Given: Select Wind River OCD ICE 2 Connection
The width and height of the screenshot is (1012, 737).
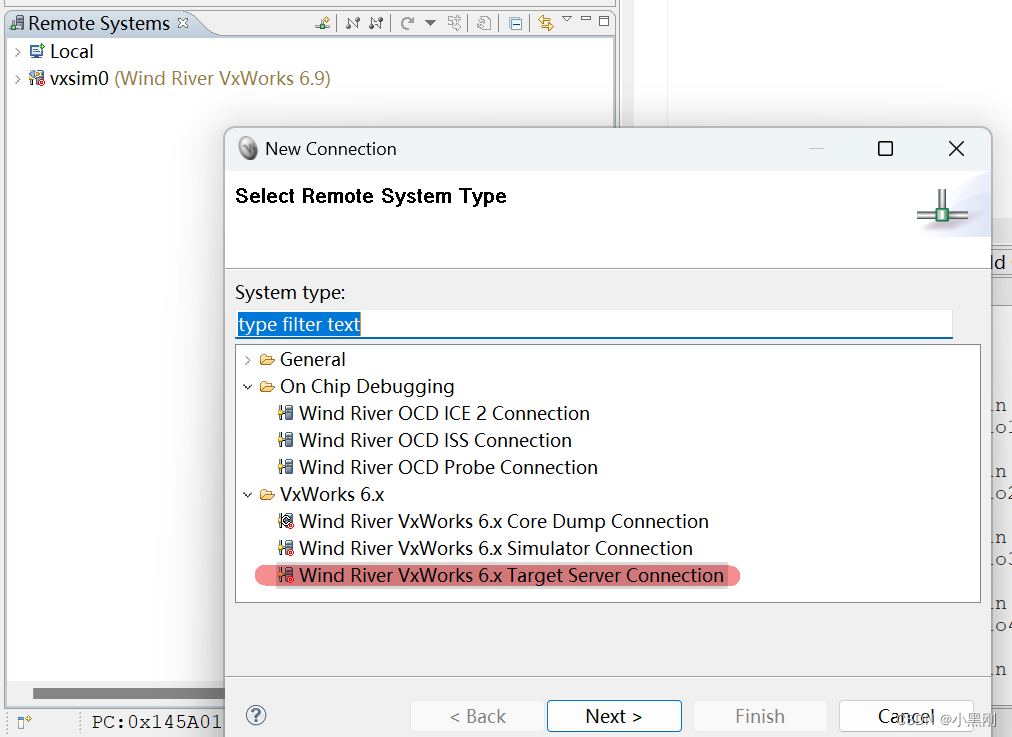Looking at the screenshot, I should click(x=444, y=414).
